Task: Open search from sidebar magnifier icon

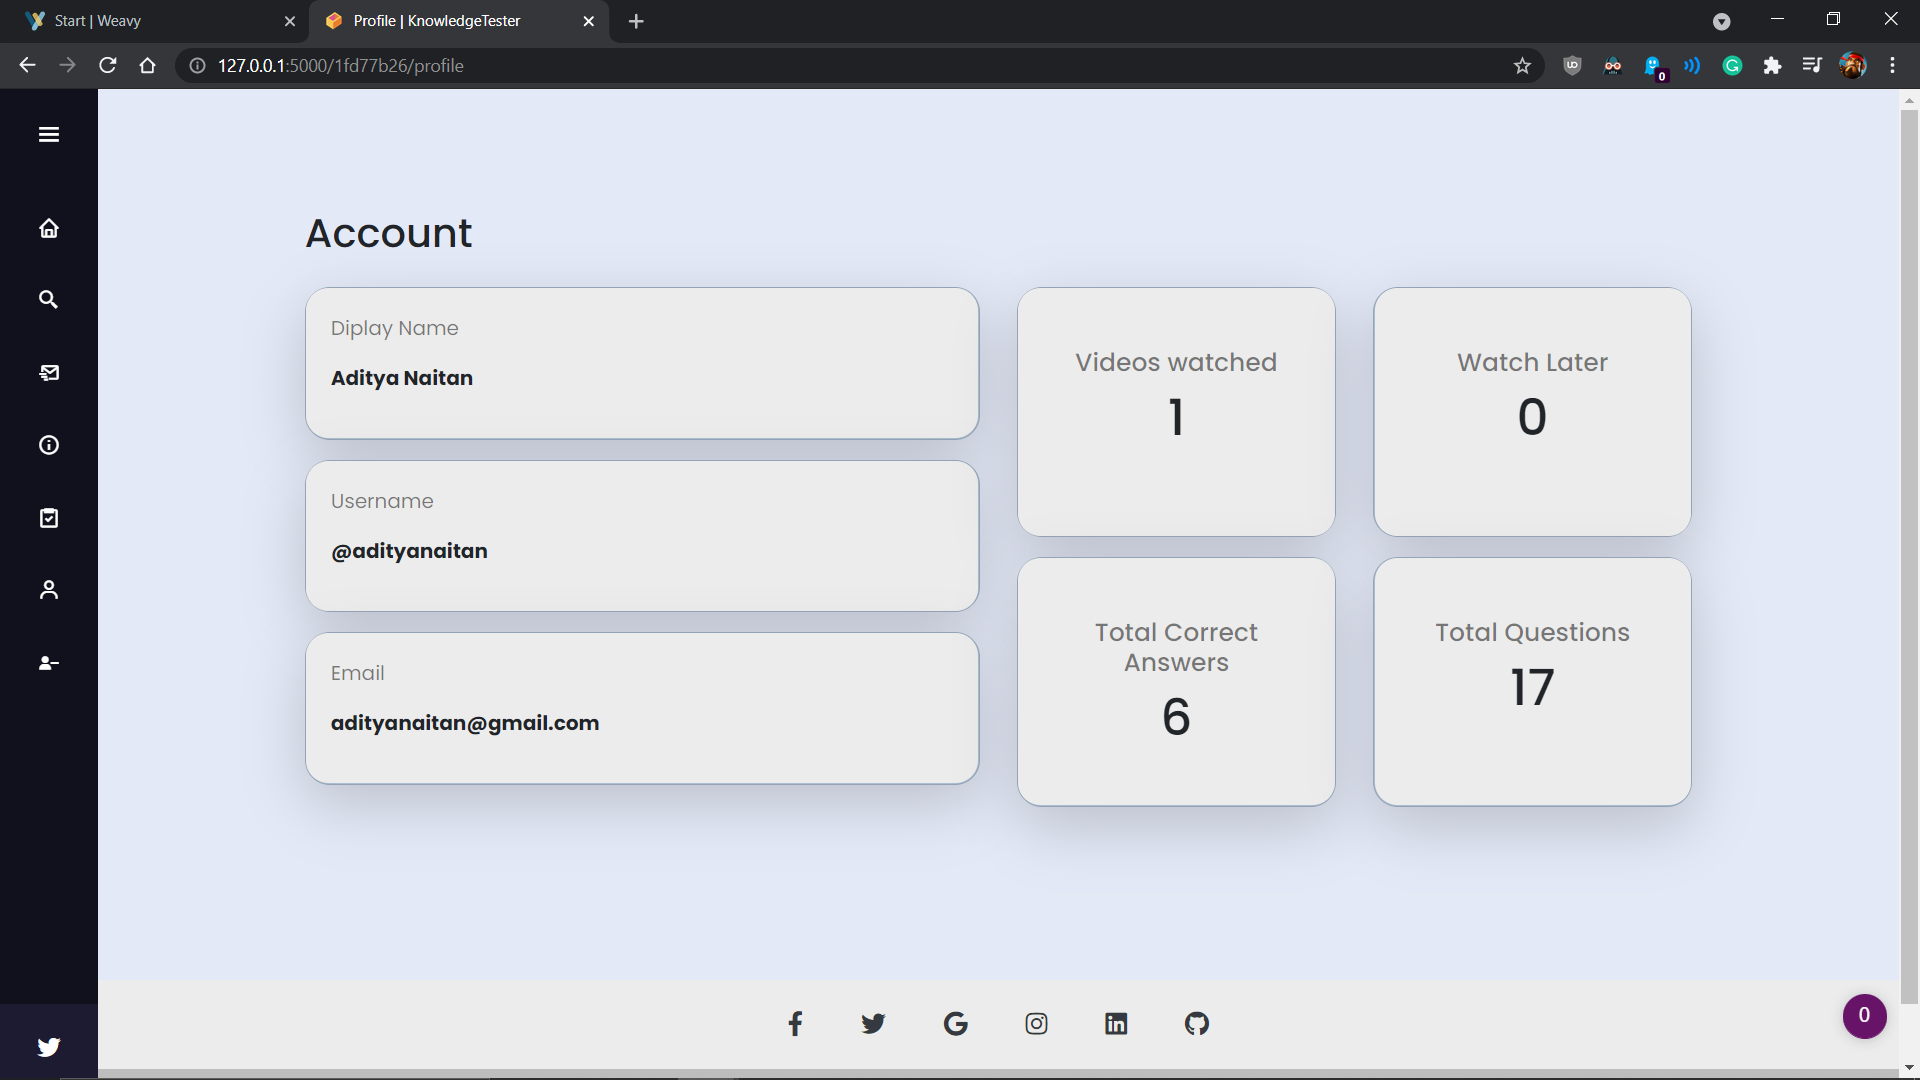Action: coord(48,300)
